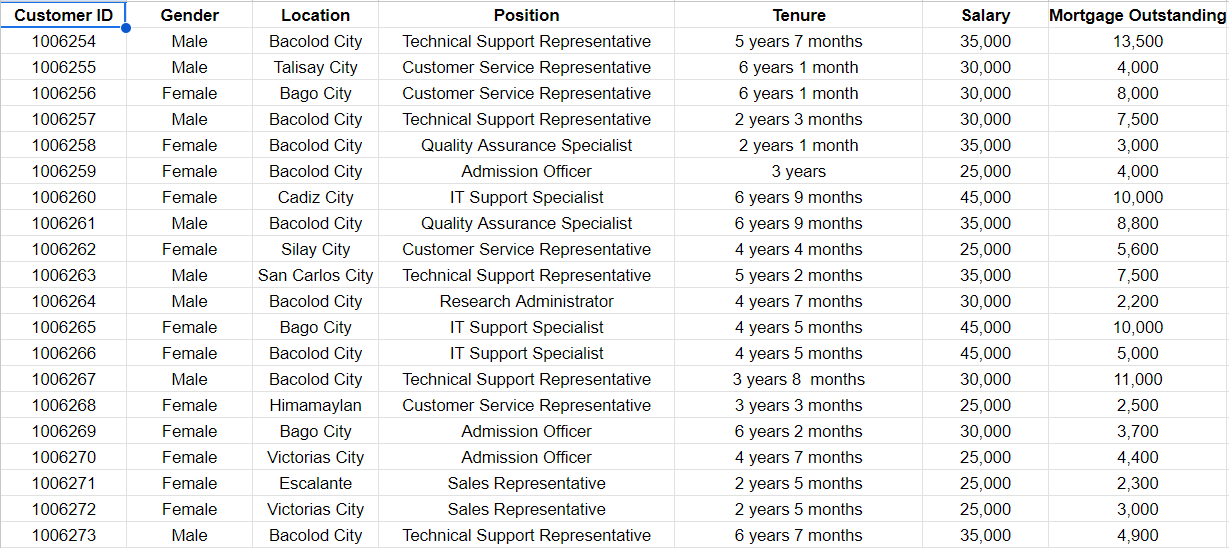The image size is (1229, 548).
Task: Select the Customer ID header cell
Action: click(x=63, y=15)
